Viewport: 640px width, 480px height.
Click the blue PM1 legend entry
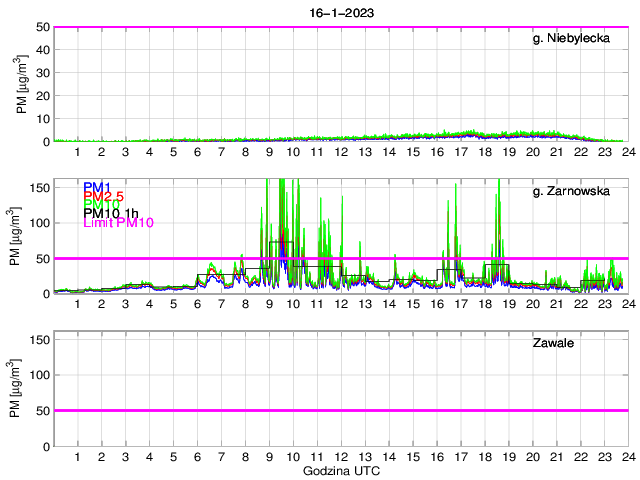pos(96,187)
